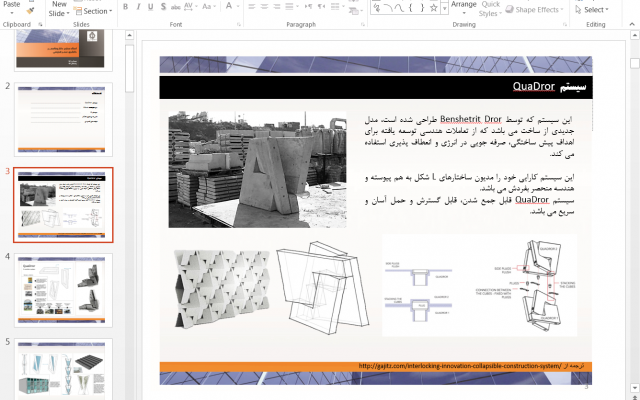Select the left brace shape
640x400 pixels.
coord(411,7)
